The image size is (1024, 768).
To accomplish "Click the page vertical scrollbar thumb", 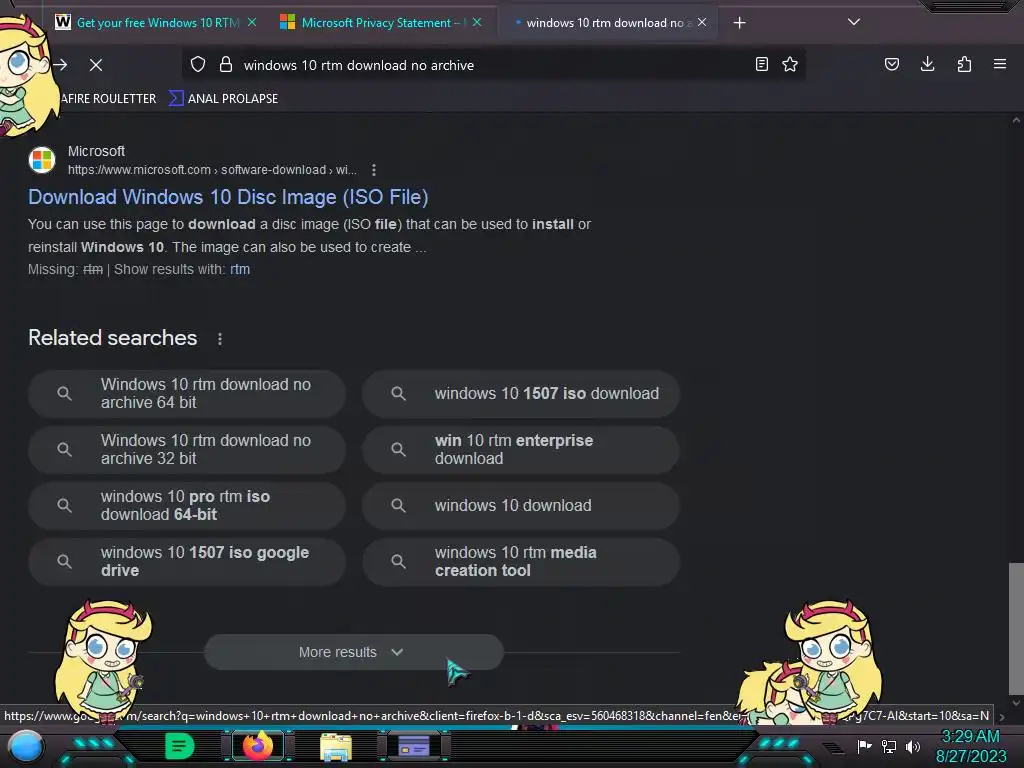I will (x=1016, y=628).
